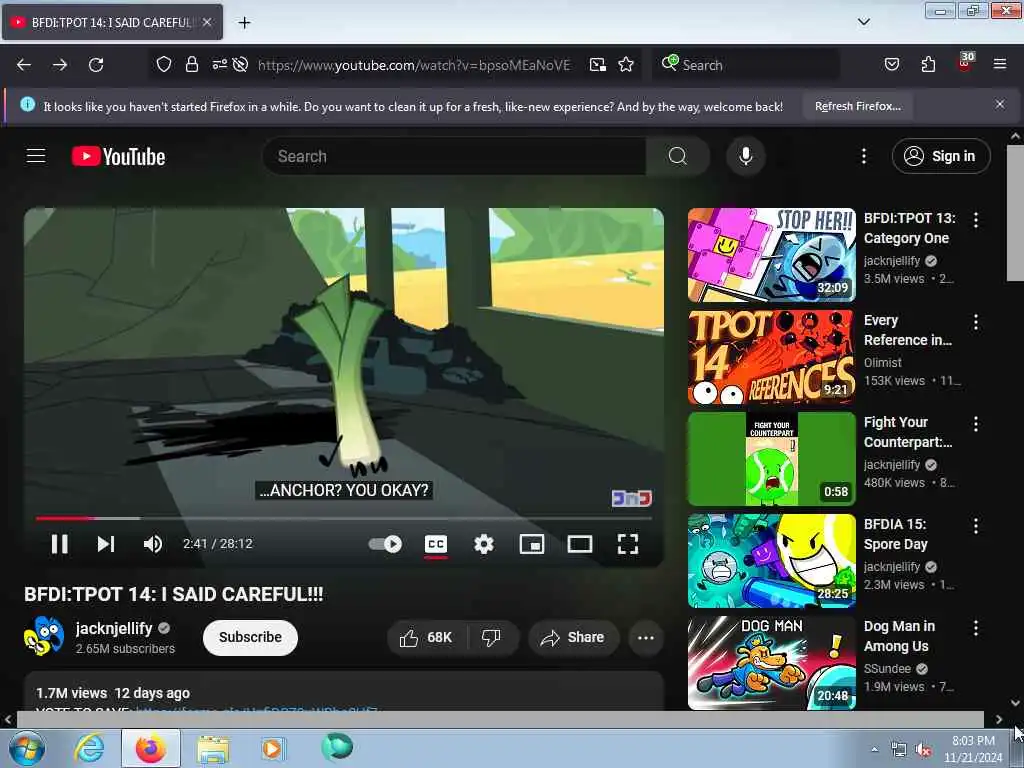
Task: Open the Pocket save icon
Action: (x=891, y=65)
